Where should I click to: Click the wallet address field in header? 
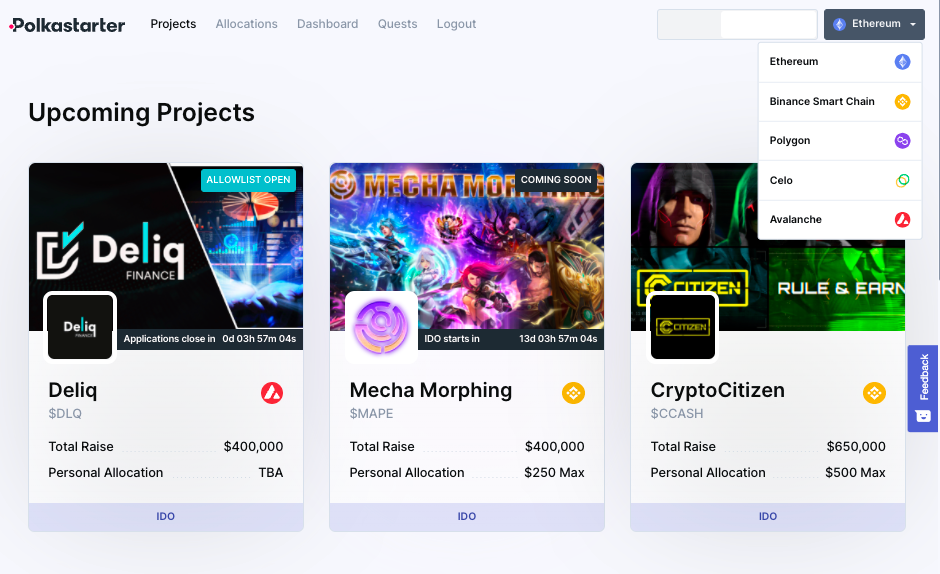[x=737, y=25]
